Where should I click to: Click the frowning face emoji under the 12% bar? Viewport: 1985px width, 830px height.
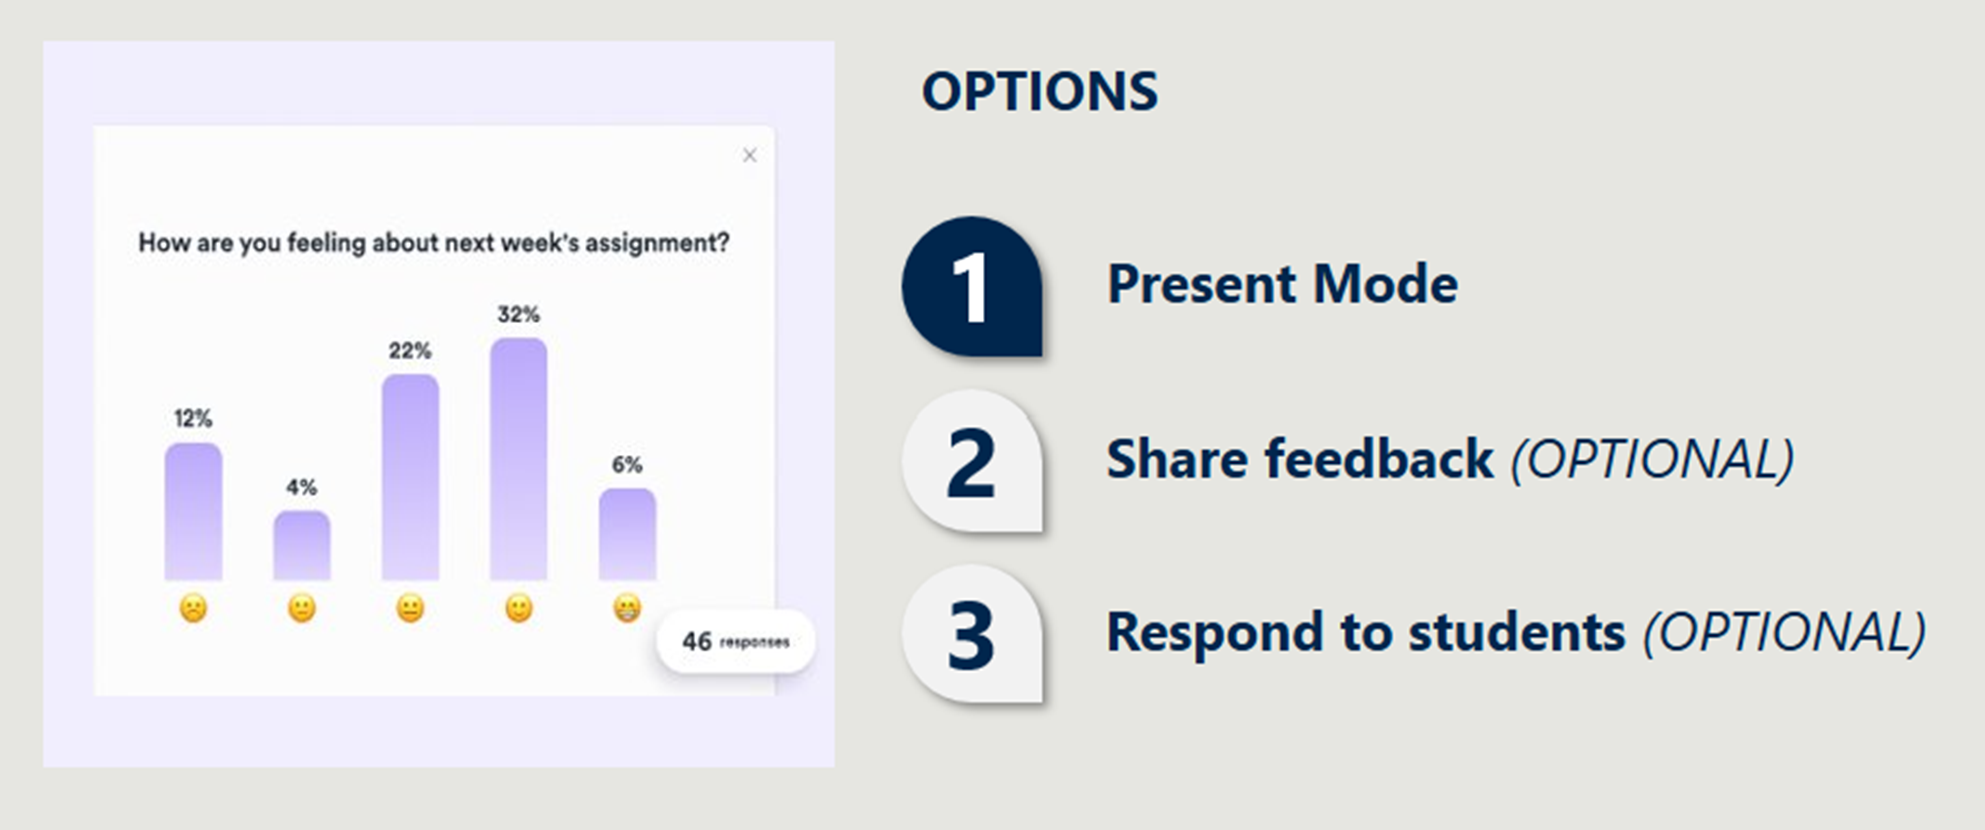(193, 608)
